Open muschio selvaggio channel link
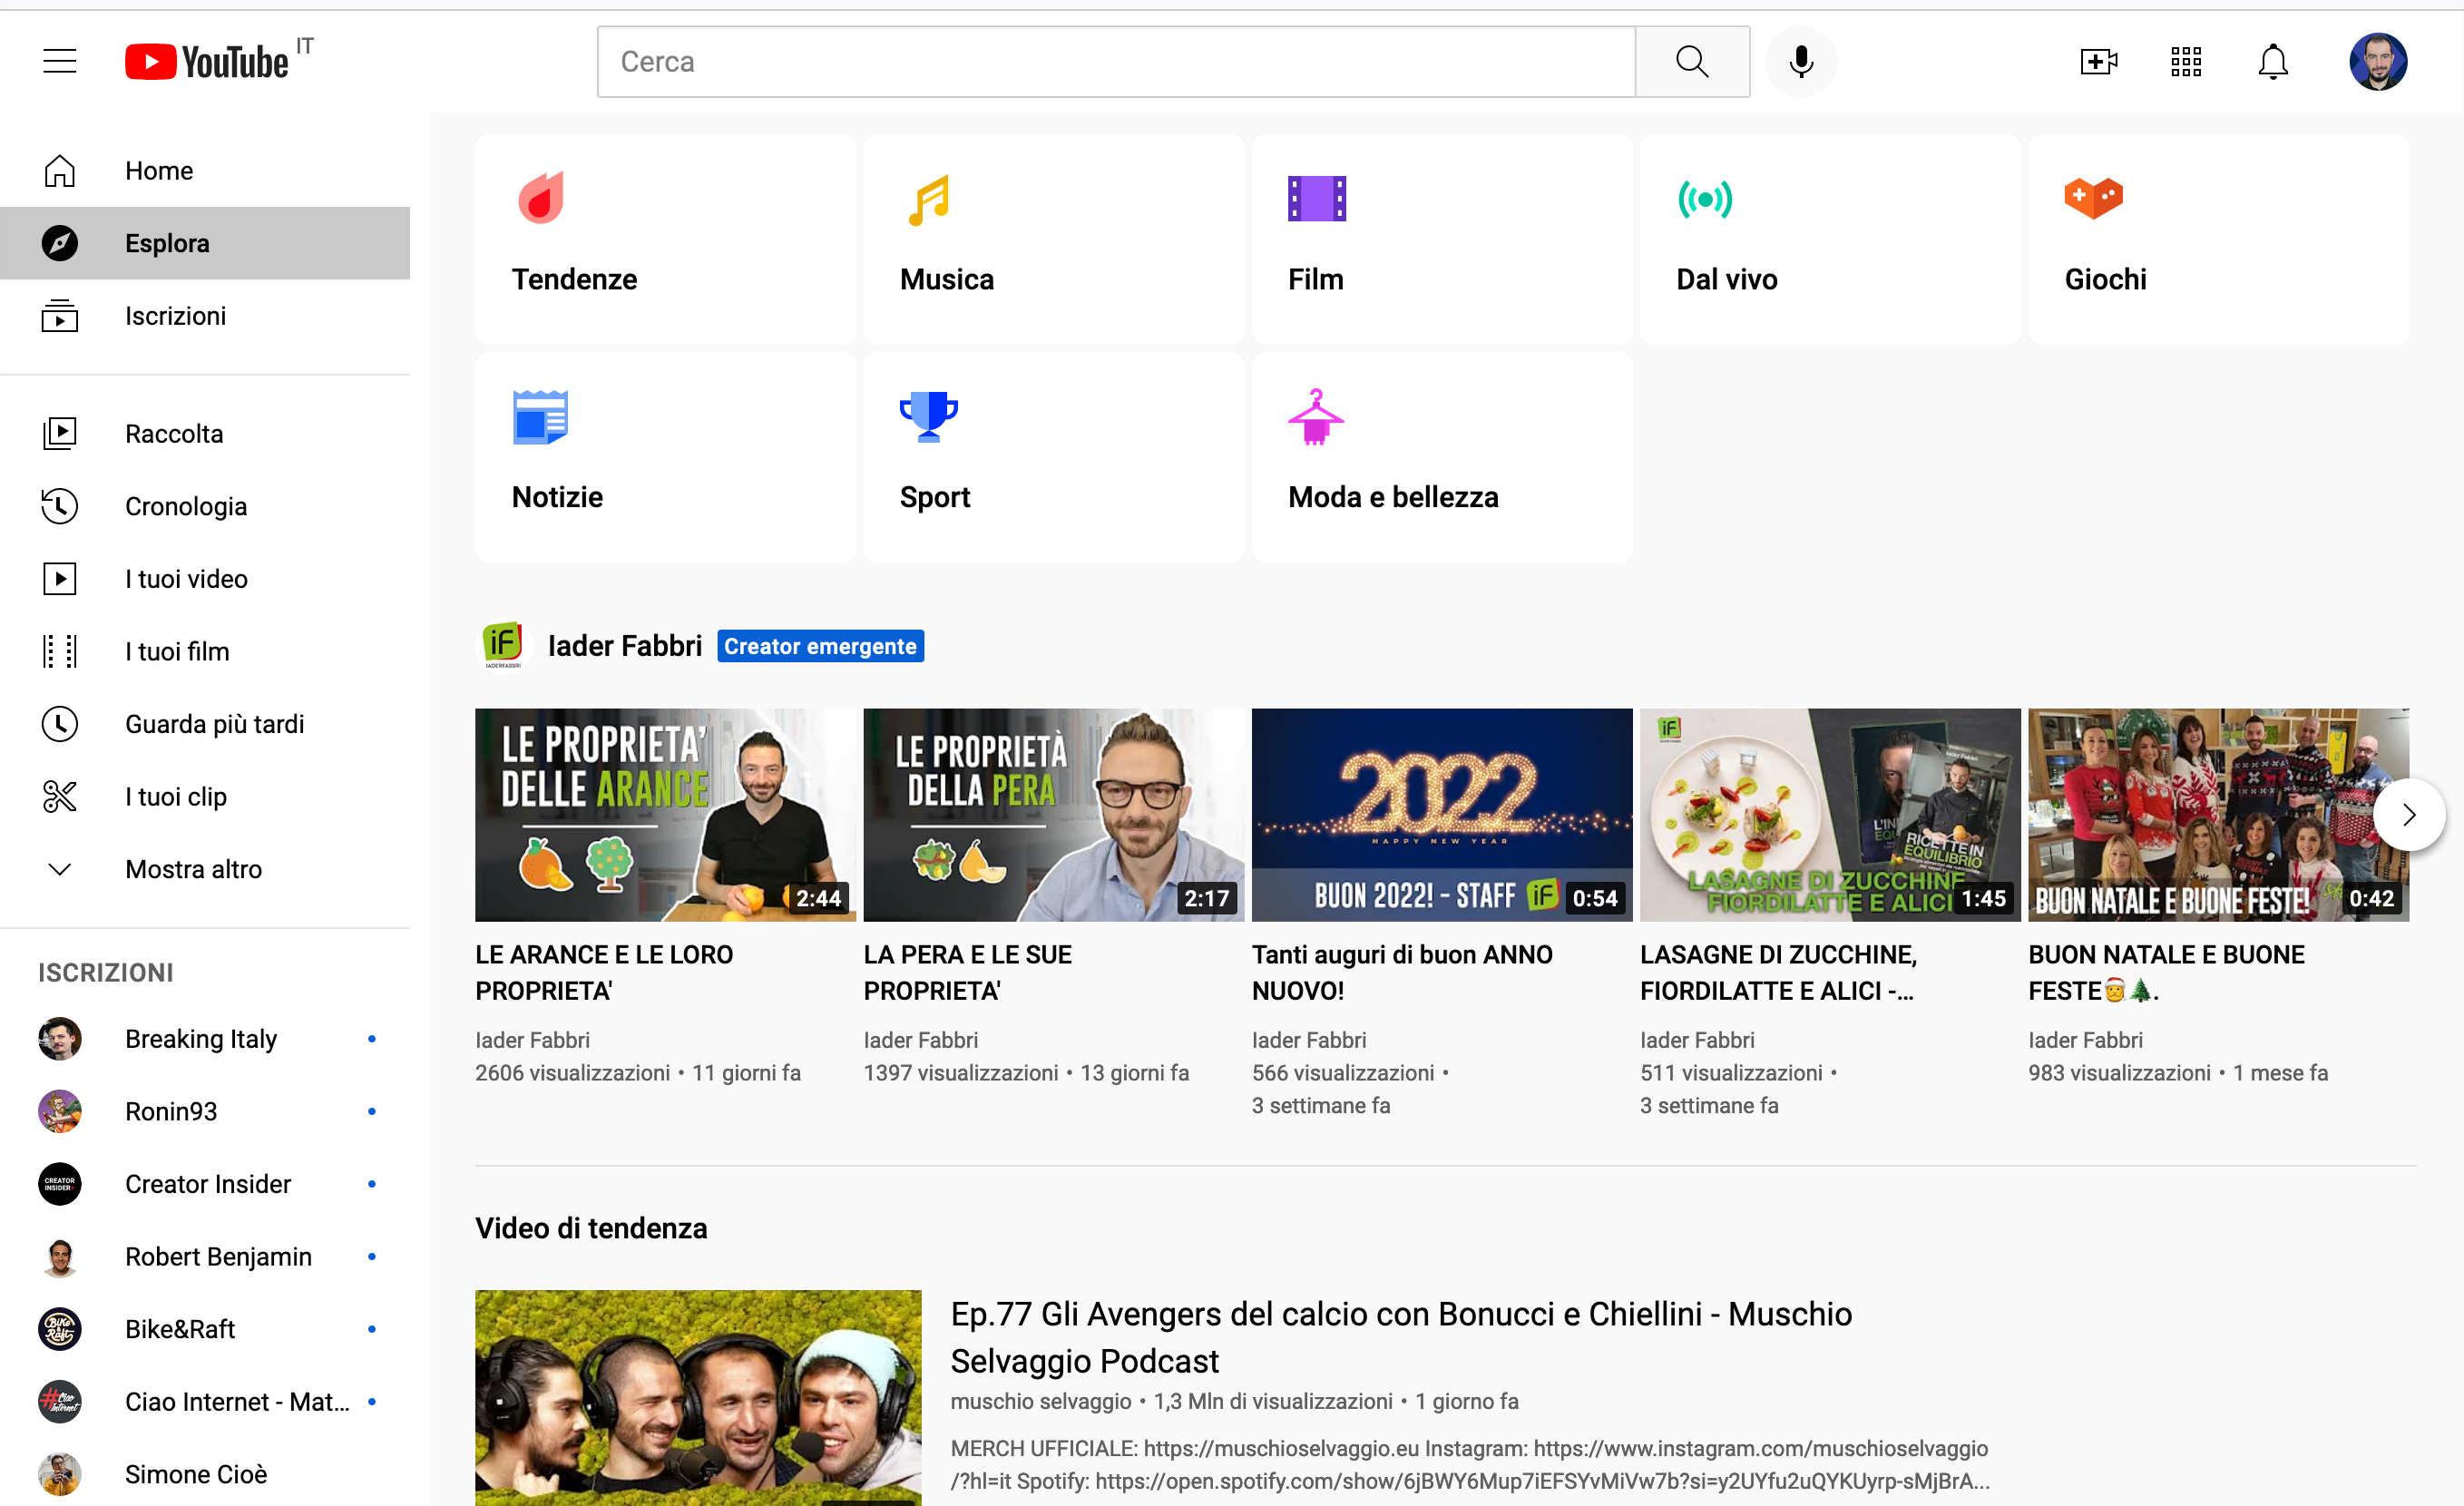The height and width of the screenshot is (1506, 2464). [x=1041, y=1402]
